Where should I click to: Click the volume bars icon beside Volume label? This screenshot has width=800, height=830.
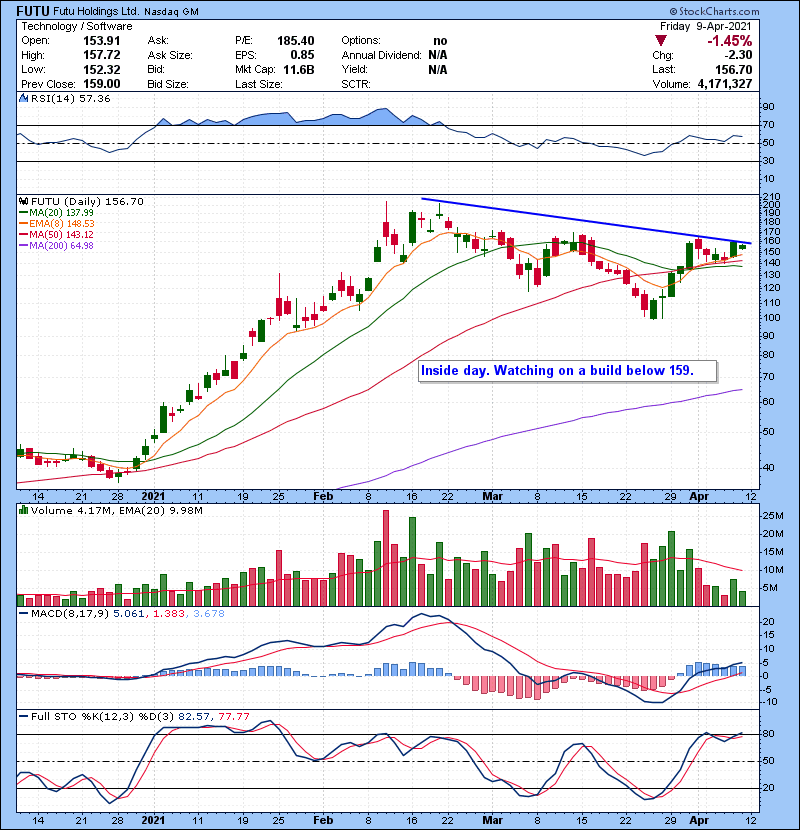[x=23, y=510]
